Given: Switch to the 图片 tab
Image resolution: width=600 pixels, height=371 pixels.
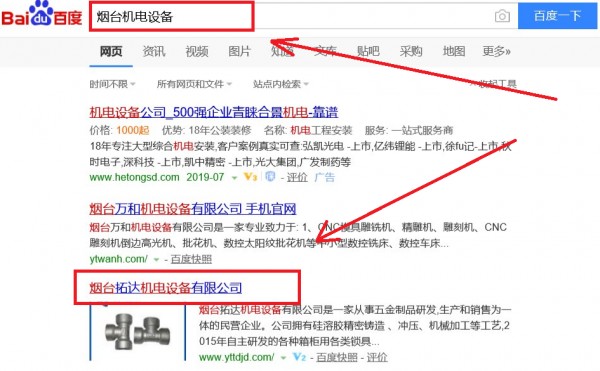Looking at the screenshot, I should (240, 51).
